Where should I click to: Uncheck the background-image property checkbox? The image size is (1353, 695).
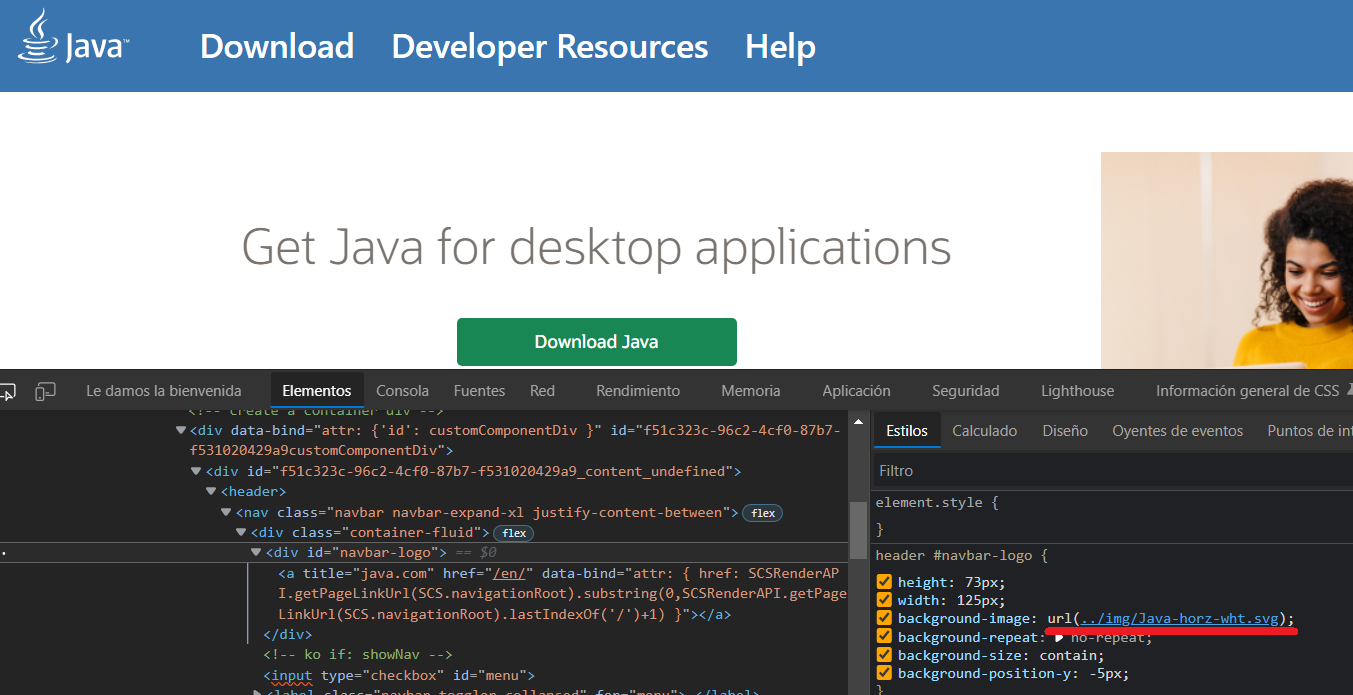(884, 619)
